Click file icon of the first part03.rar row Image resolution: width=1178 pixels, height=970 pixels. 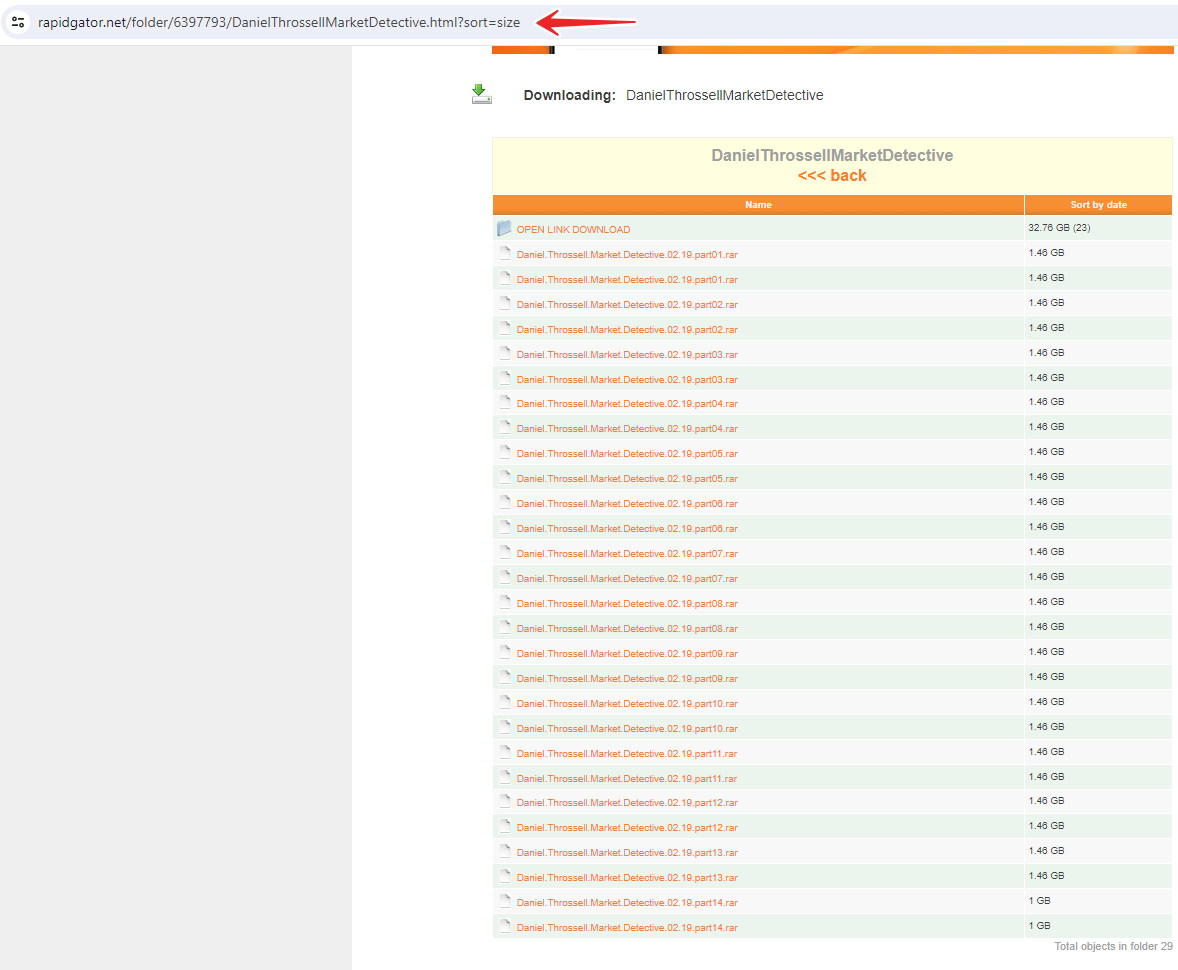pos(505,353)
